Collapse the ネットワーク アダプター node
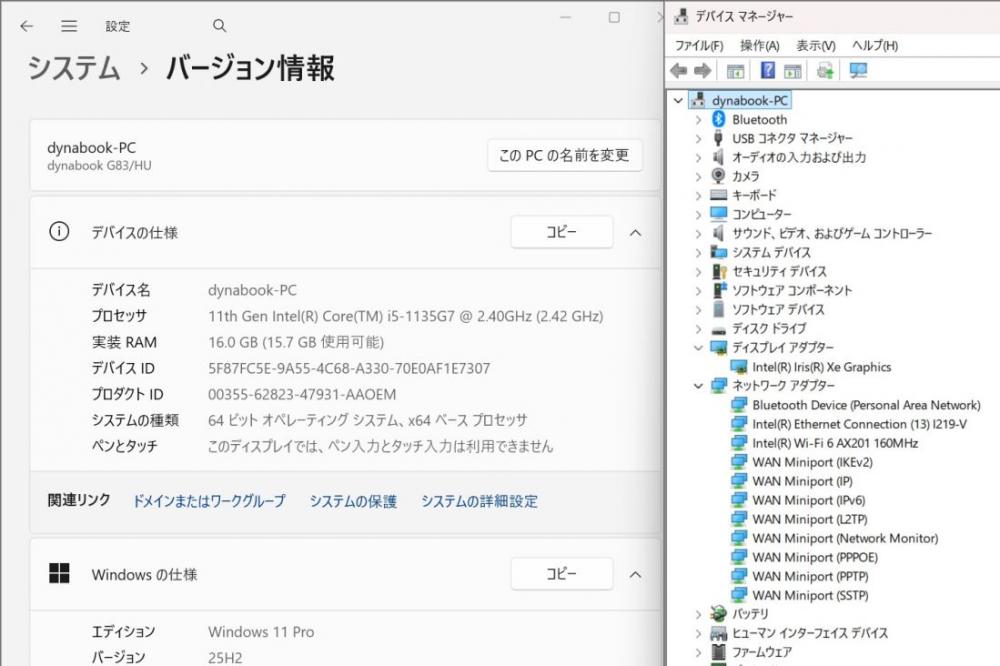The width and height of the screenshot is (1000, 666). 698,386
